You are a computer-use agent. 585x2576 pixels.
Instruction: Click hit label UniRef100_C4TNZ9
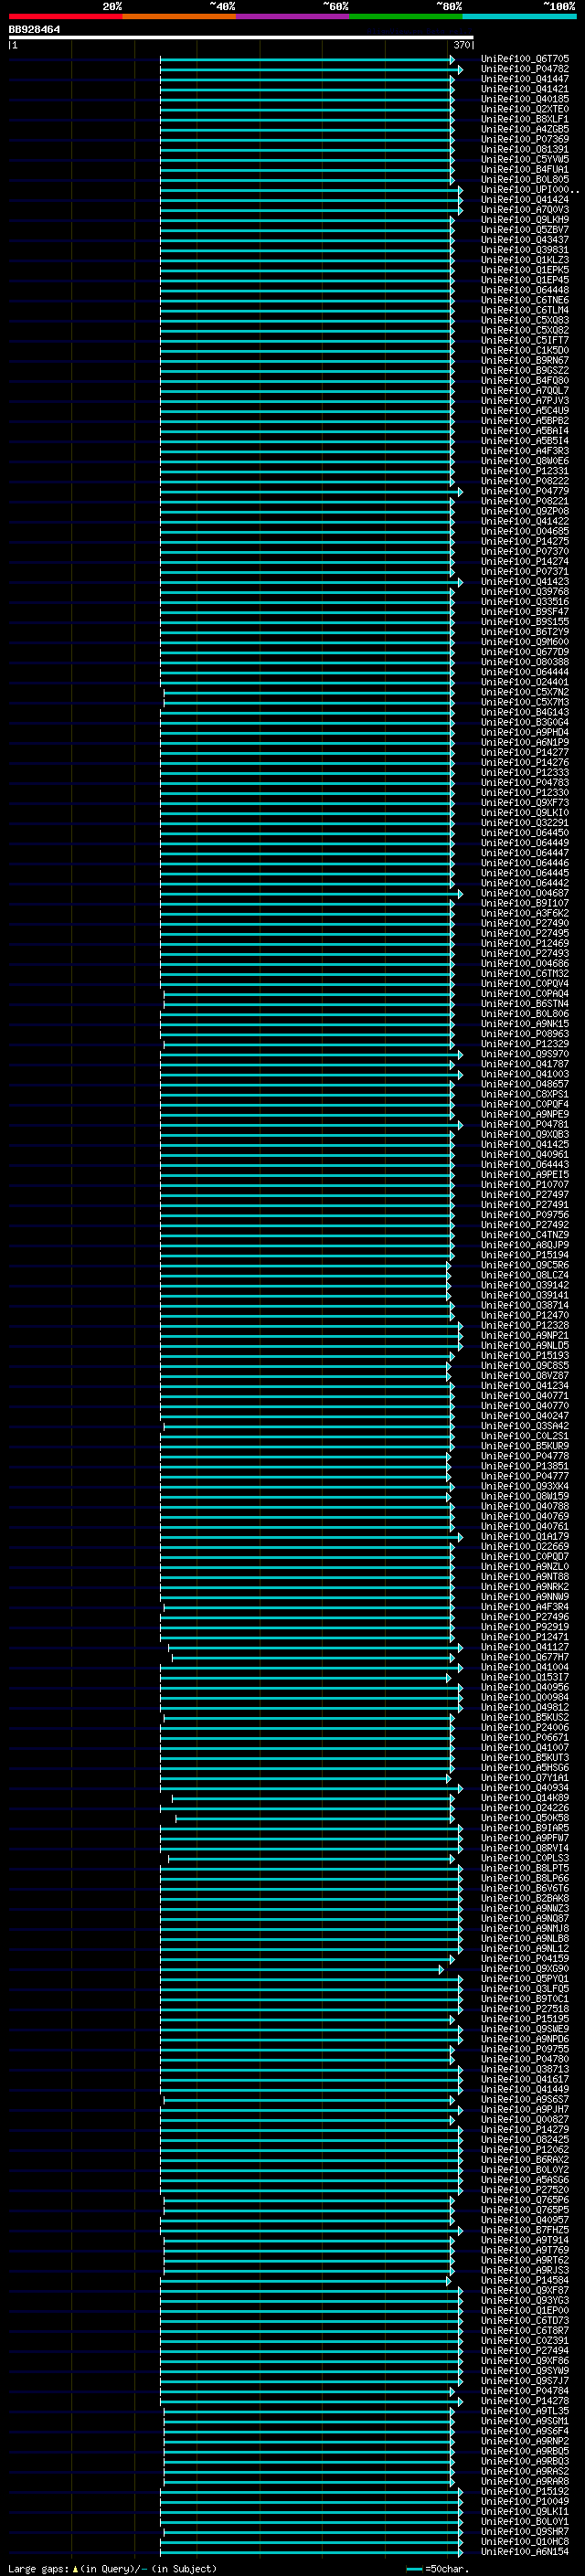(525, 1234)
